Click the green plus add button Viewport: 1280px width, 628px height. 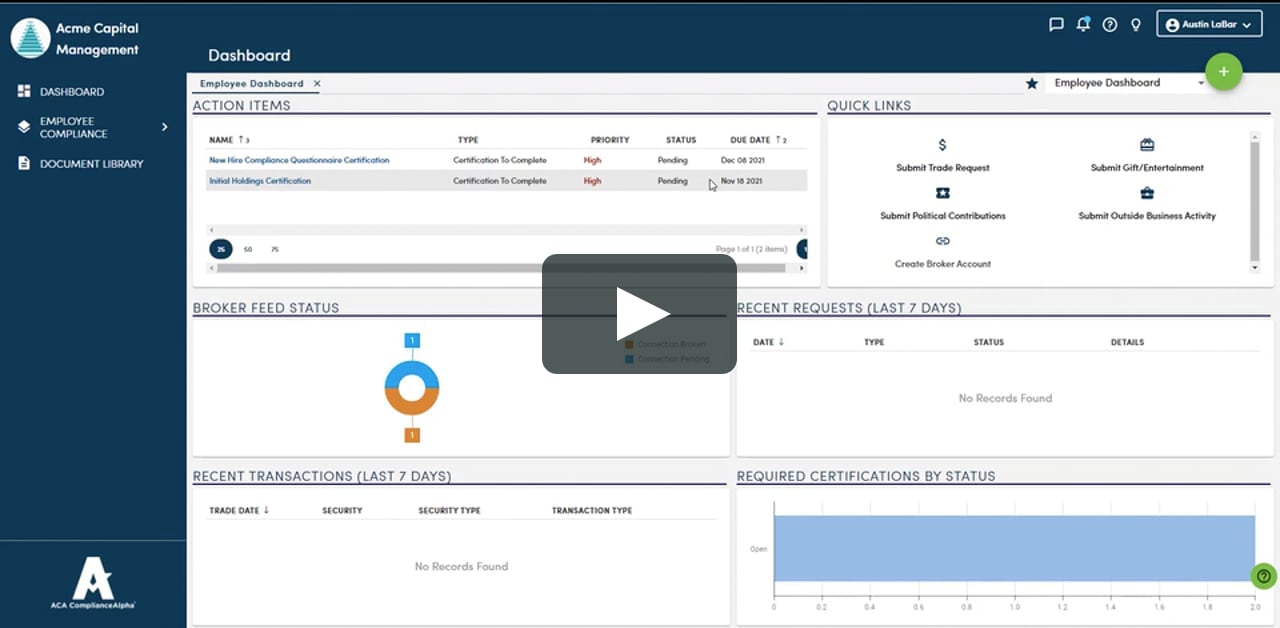coord(1224,72)
